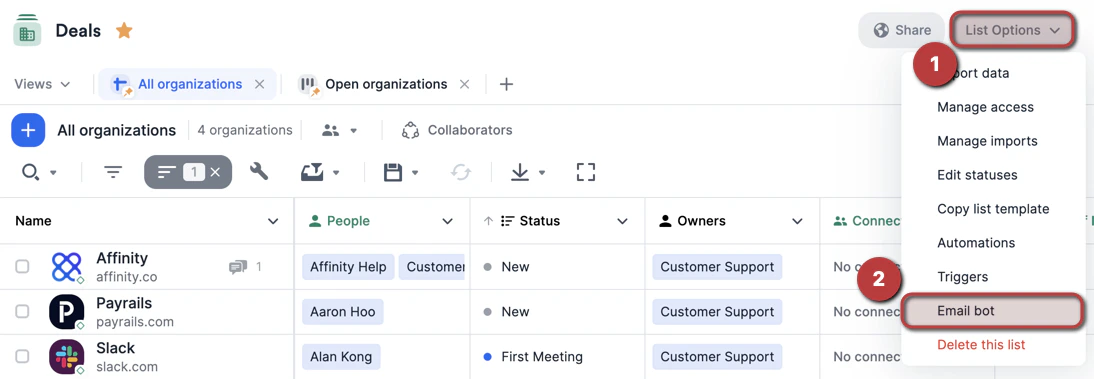The height and width of the screenshot is (379, 1094).
Task: Choose Copy list template menu item
Action: pos(995,209)
